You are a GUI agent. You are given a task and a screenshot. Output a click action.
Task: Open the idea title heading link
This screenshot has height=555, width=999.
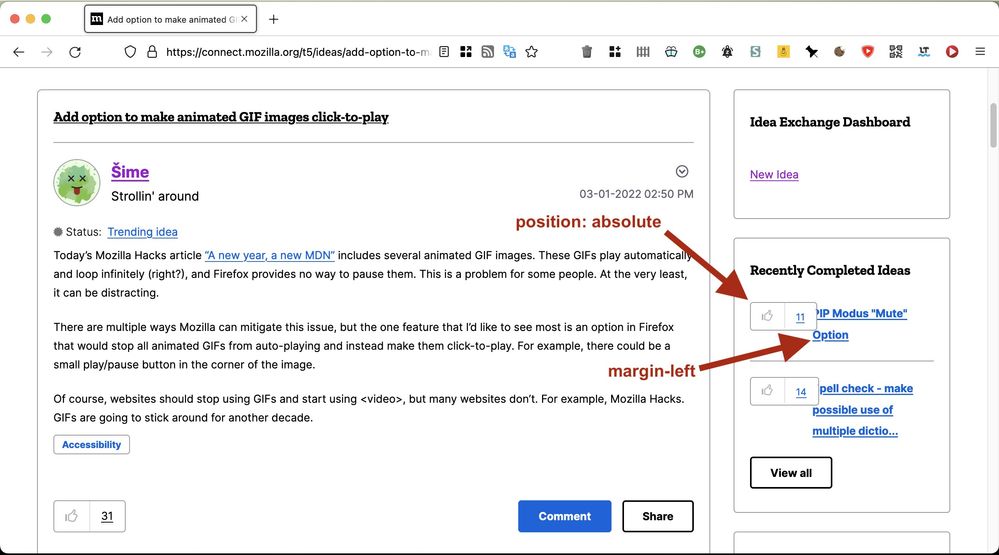(220, 117)
